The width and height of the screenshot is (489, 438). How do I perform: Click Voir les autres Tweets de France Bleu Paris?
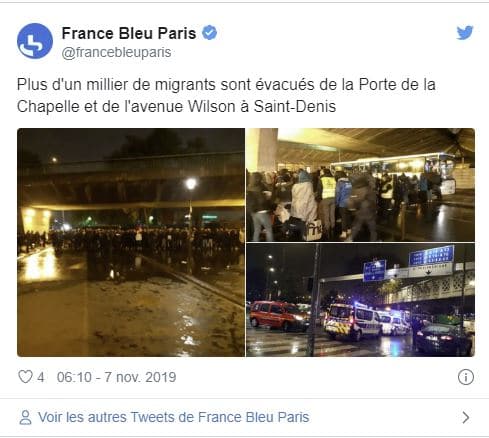pyautogui.click(x=174, y=417)
